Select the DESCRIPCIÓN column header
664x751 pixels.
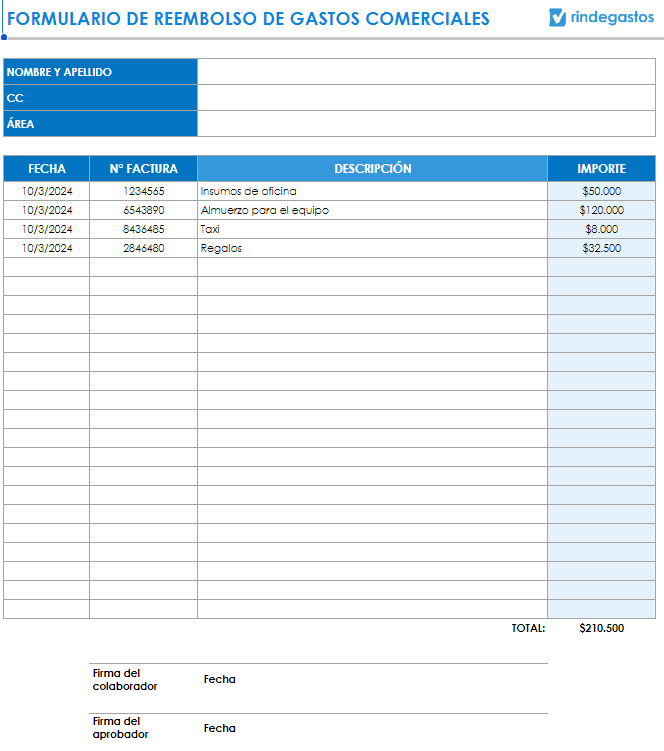(x=372, y=169)
